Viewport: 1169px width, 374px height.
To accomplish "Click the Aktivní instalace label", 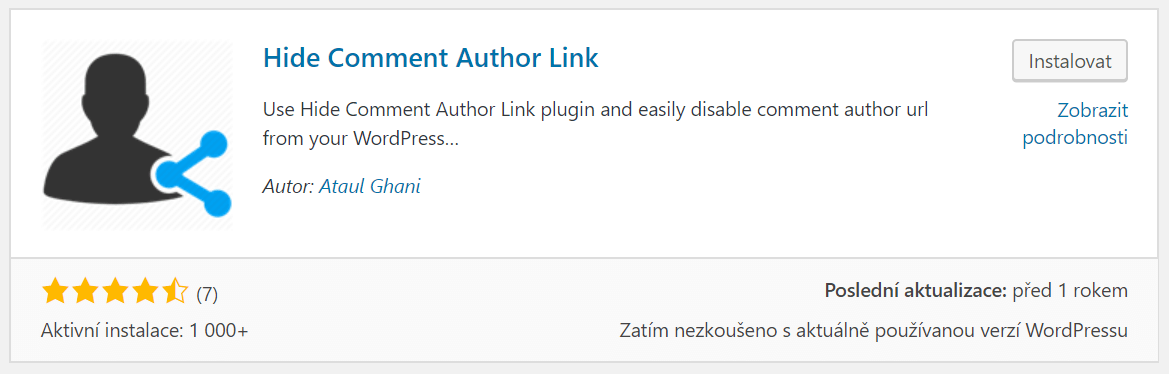I will coord(110,330).
